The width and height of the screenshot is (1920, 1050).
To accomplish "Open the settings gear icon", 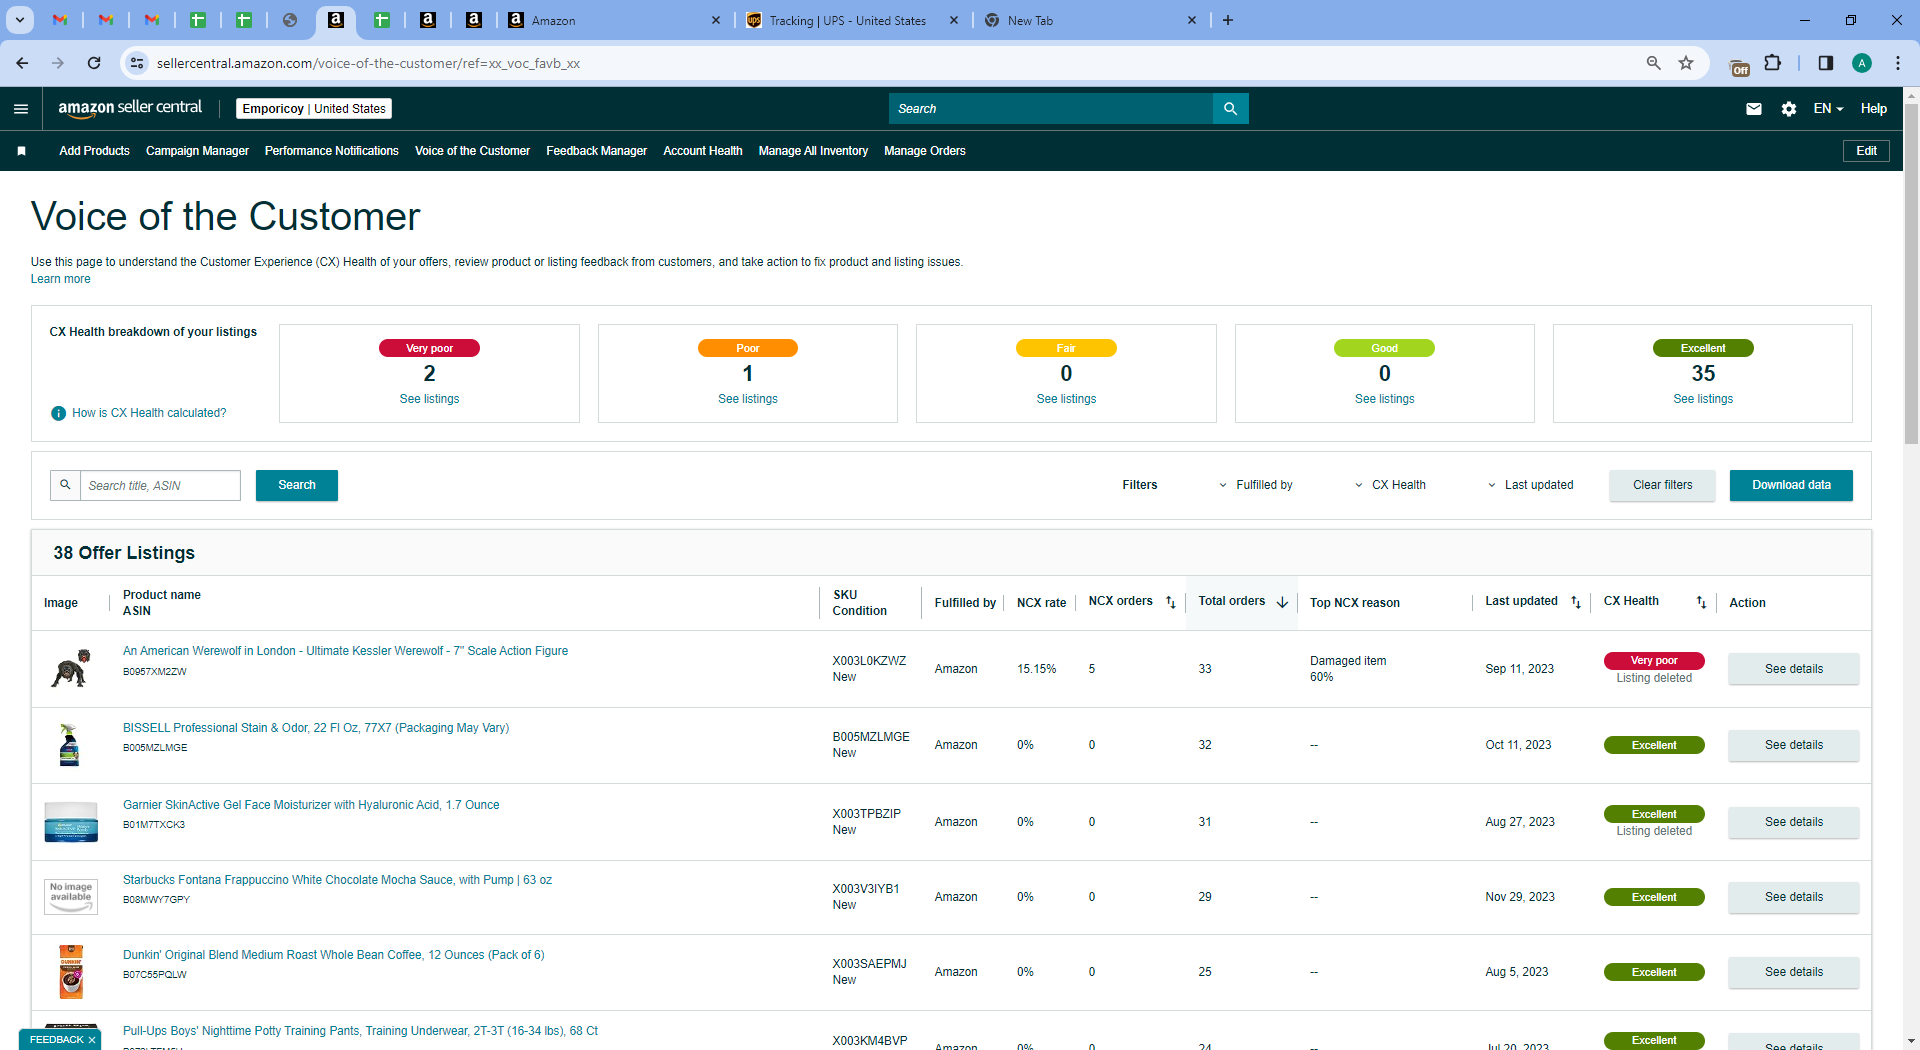I will click(1789, 109).
